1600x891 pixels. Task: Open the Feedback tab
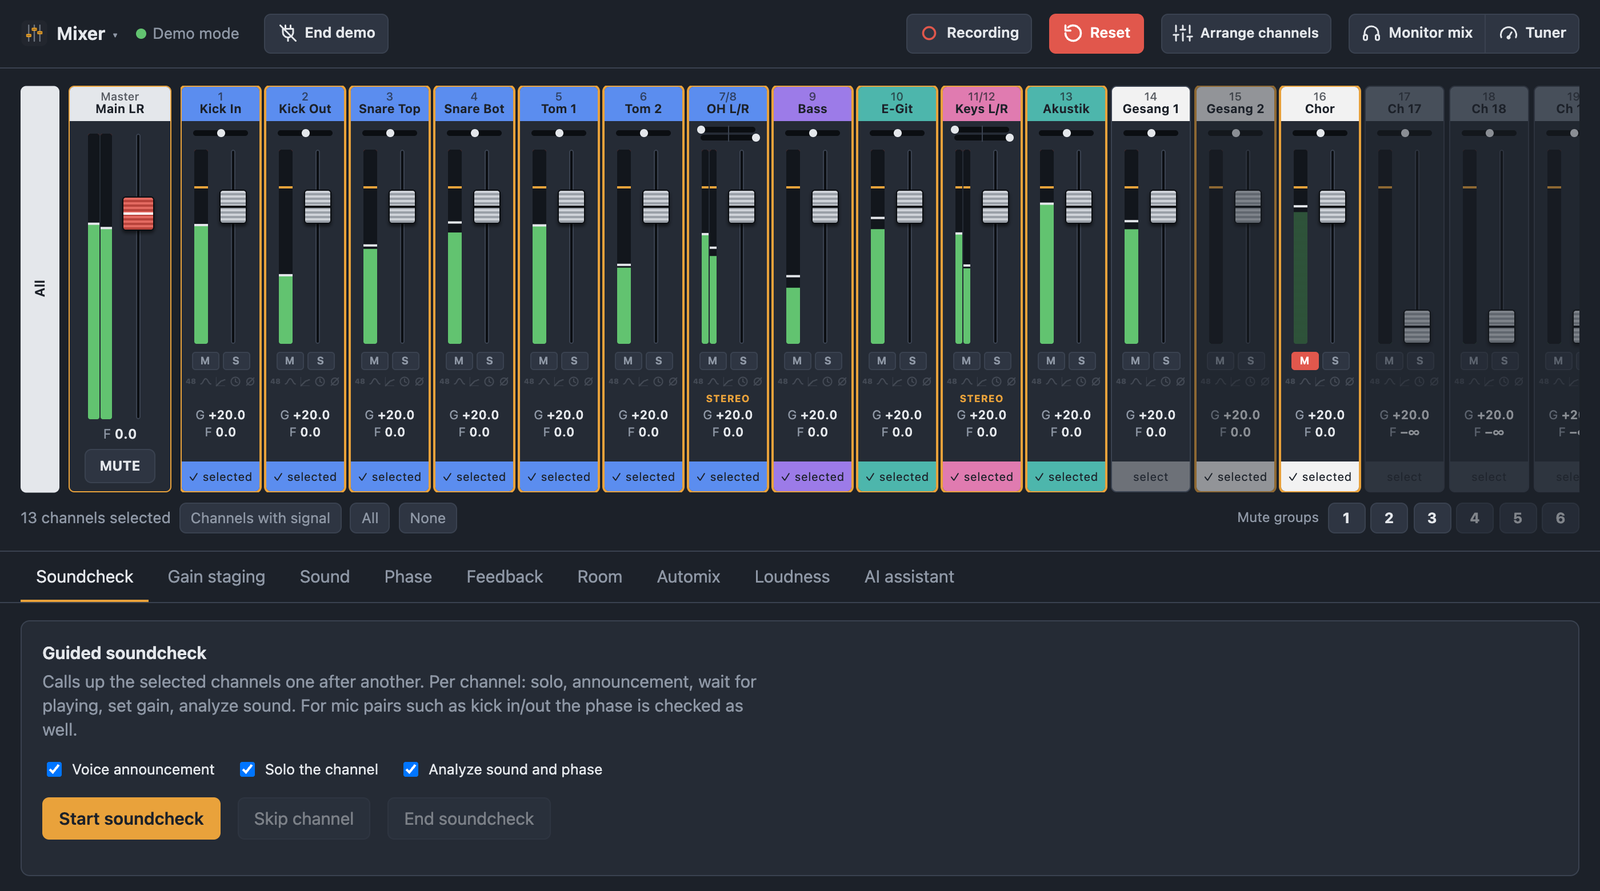(x=505, y=577)
